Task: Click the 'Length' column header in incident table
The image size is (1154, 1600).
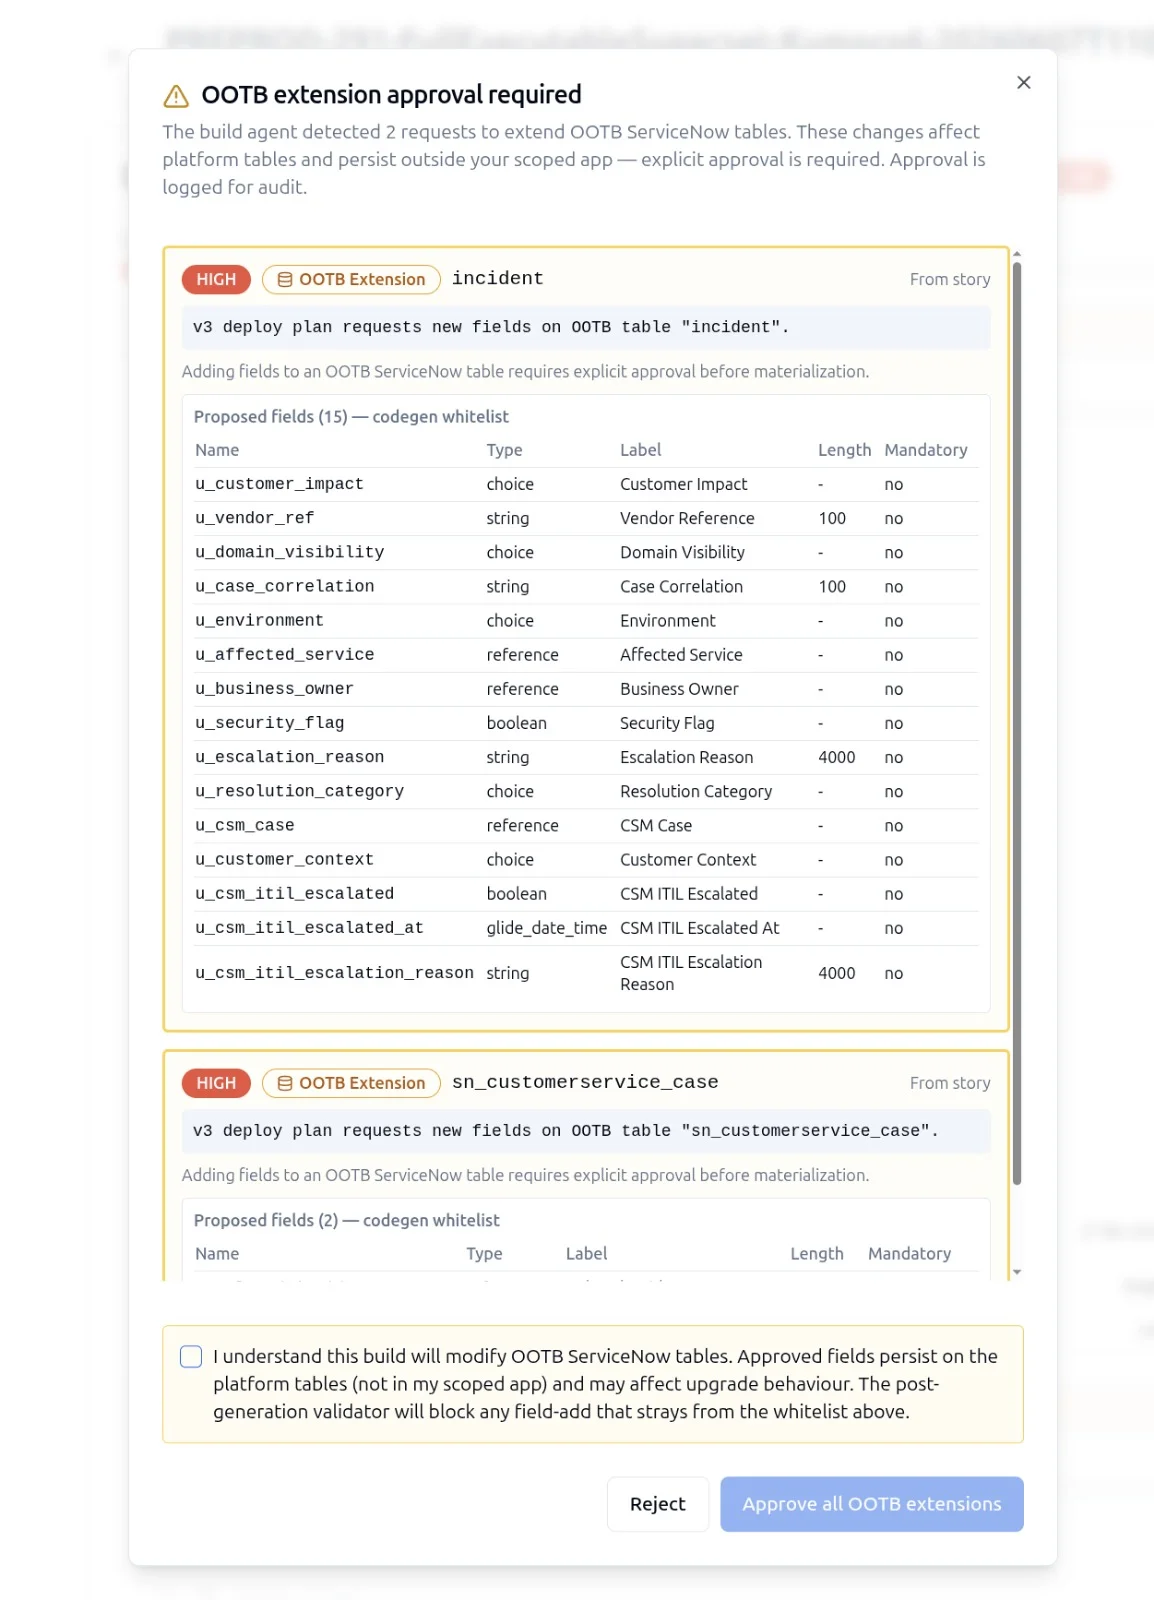Action: coord(844,450)
